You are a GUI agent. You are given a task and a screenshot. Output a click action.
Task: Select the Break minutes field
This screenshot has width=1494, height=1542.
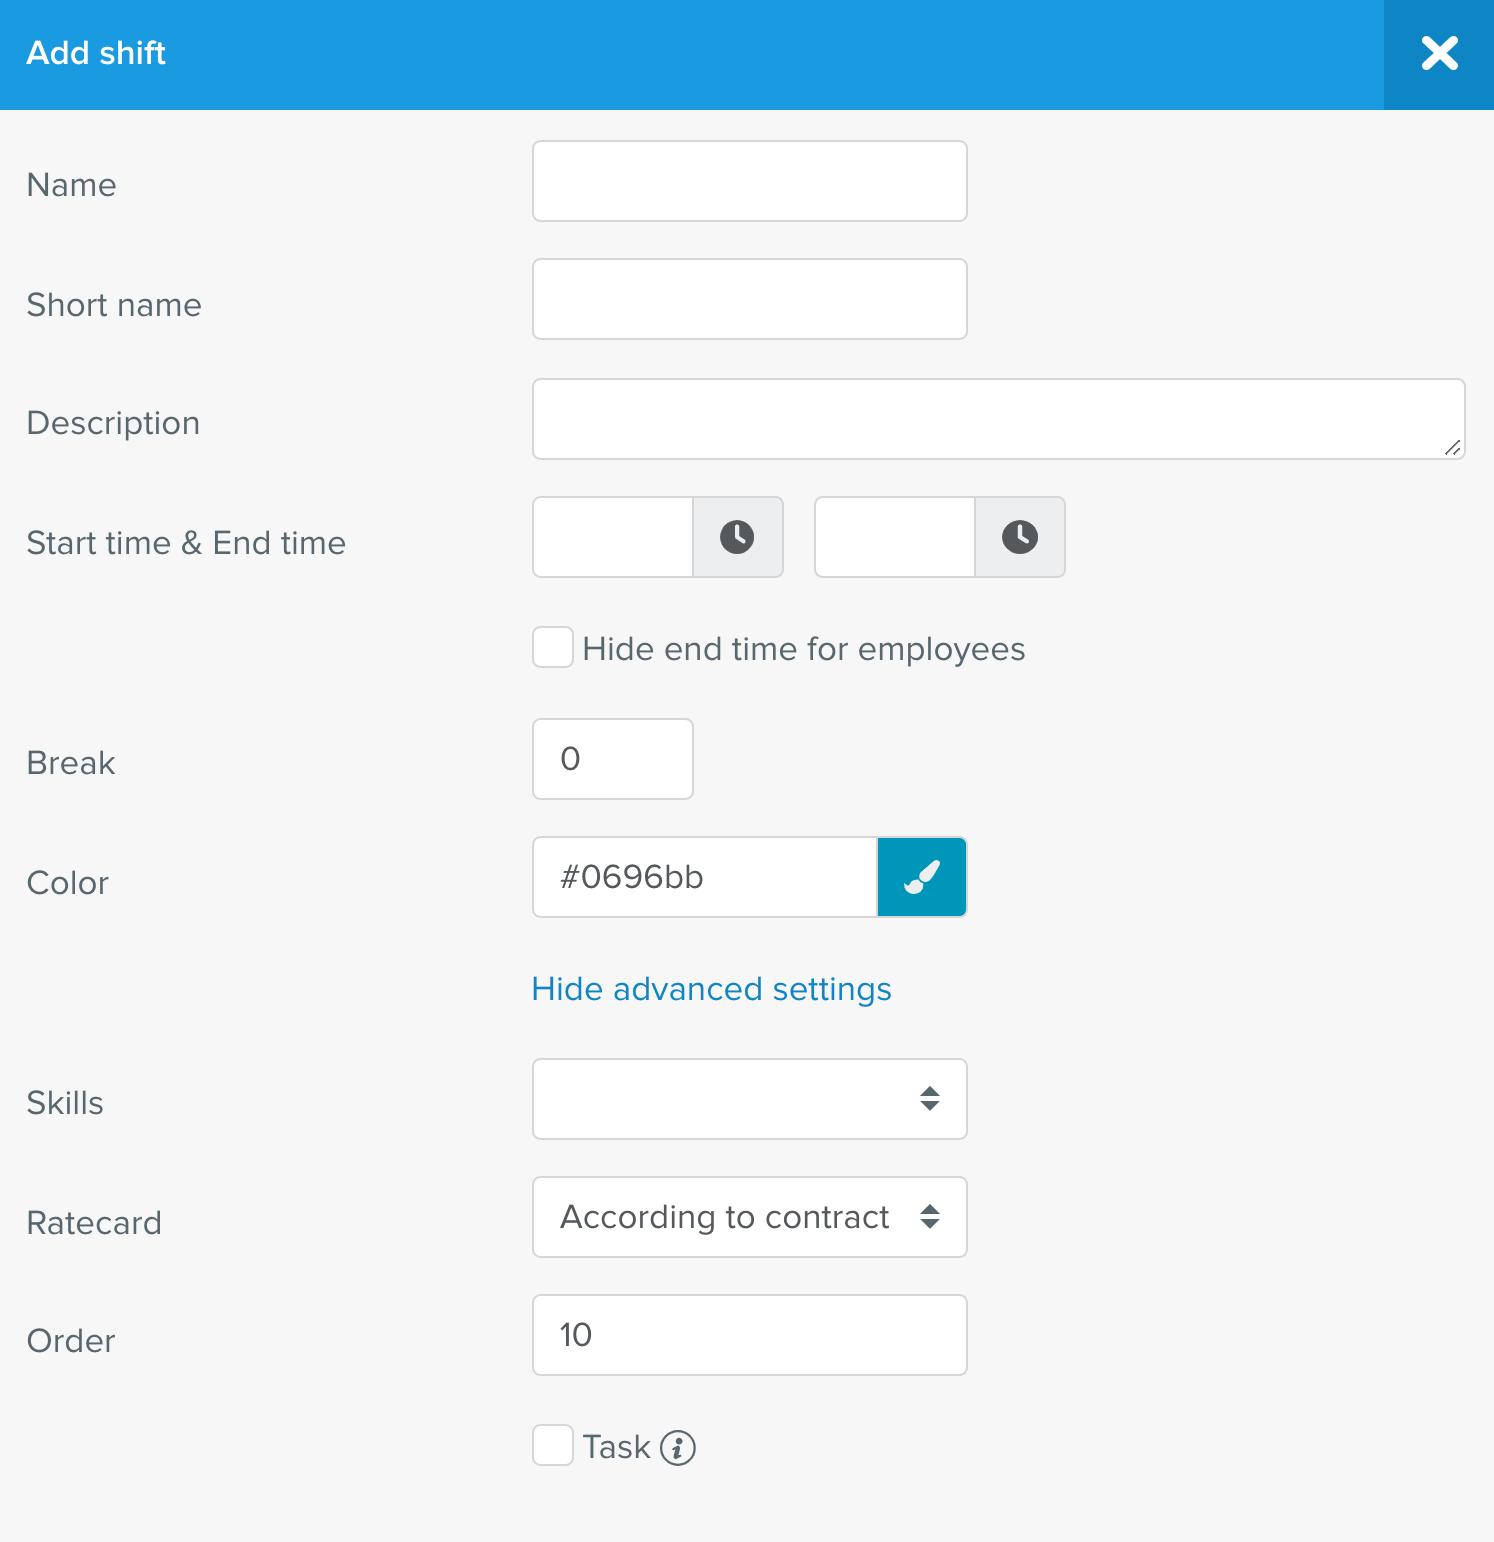(x=613, y=759)
